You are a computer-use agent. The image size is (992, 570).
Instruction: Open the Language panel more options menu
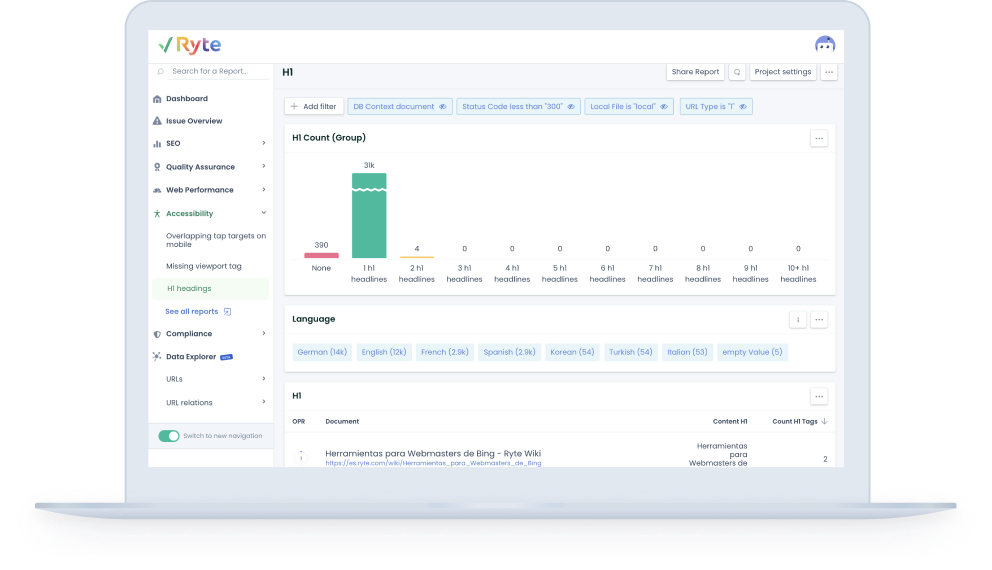818,320
